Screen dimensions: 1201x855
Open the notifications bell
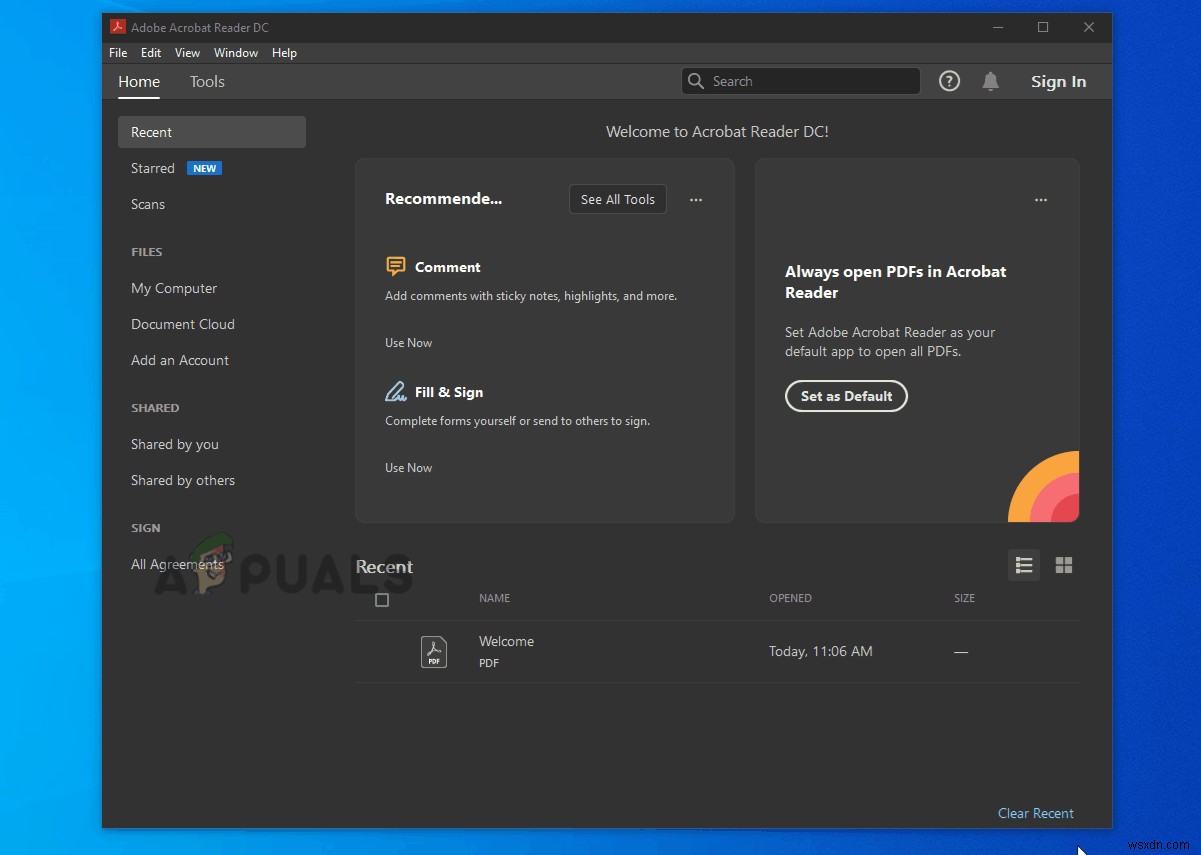pos(990,81)
